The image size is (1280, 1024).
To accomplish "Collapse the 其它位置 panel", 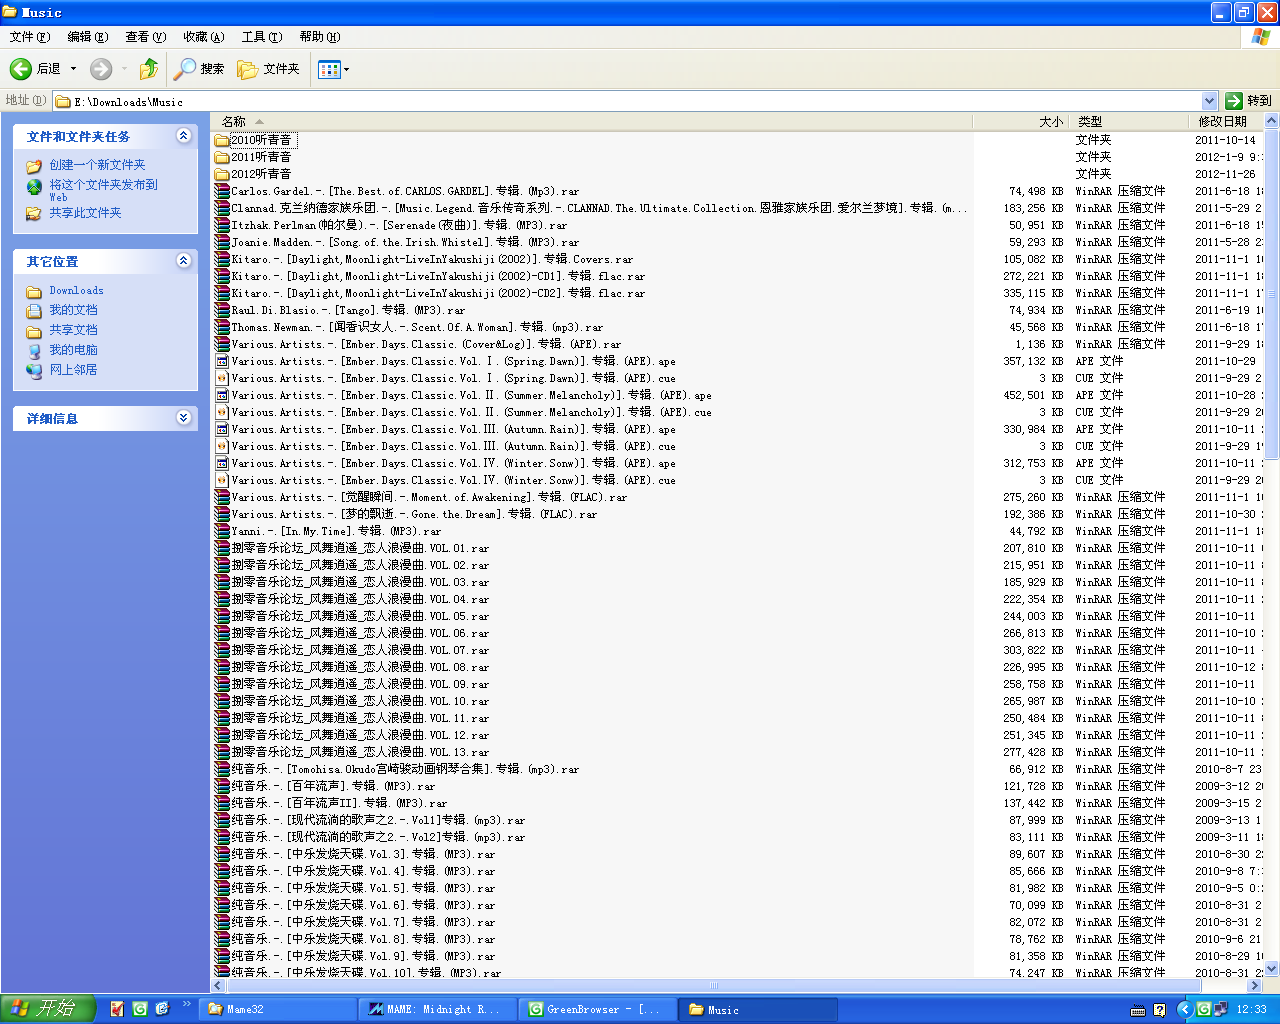I will coord(183,261).
